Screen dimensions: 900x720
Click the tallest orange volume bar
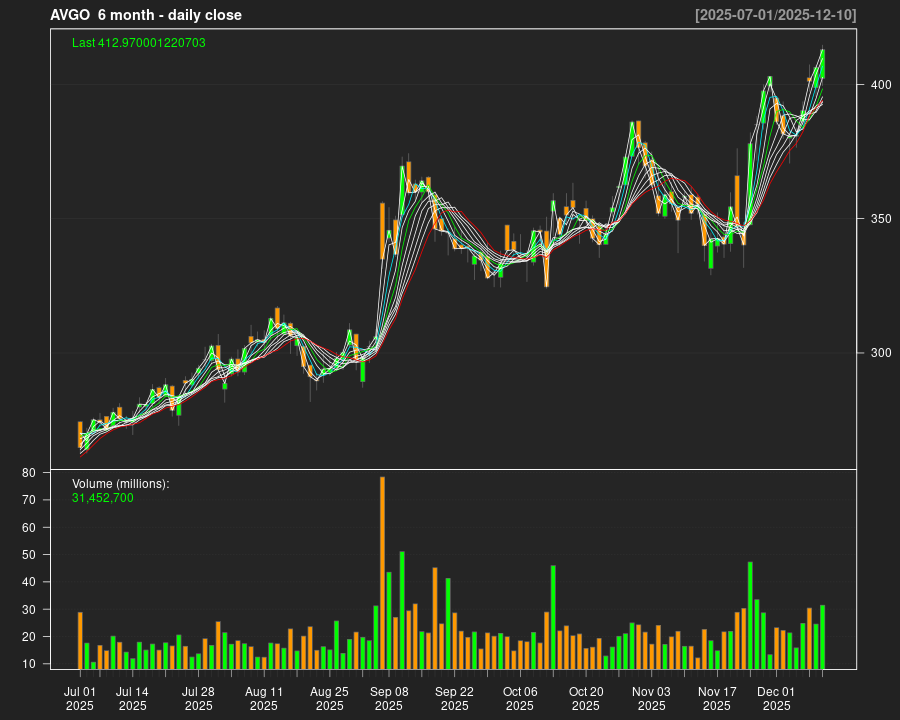[382, 572]
